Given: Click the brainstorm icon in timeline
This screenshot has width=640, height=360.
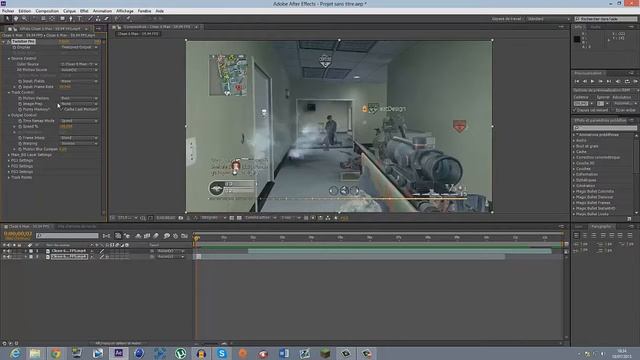Looking at the screenshot, I should pyautogui.click(x=167, y=236).
